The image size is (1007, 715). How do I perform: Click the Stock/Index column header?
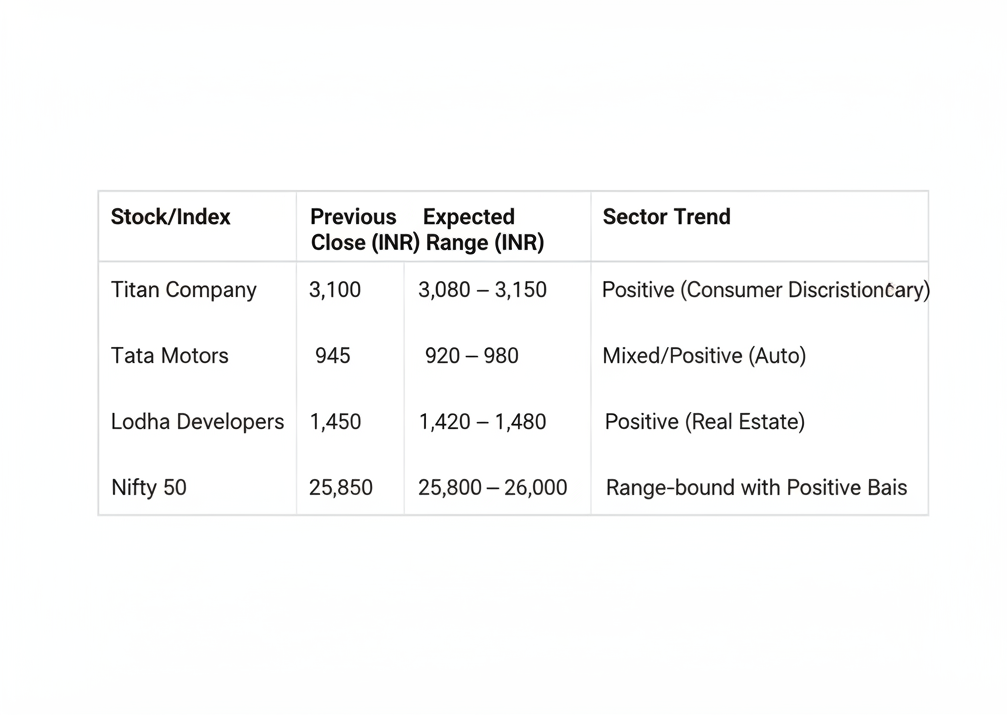click(x=171, y=217)
